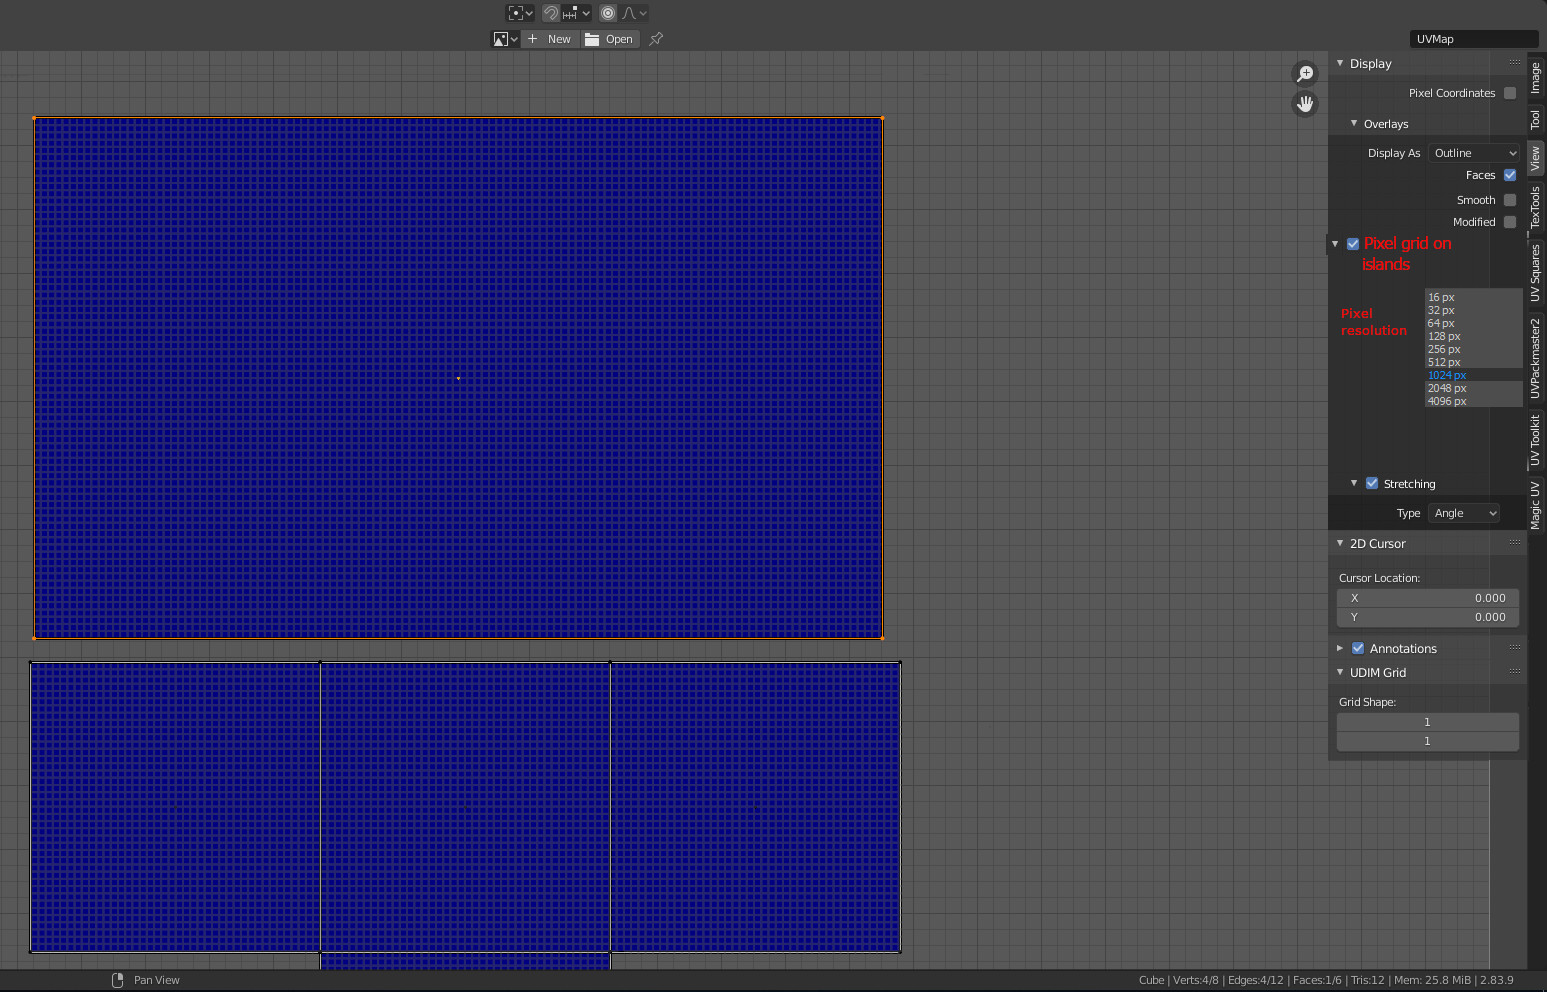This screenshot has width=1547, height=992.
Task: Toggle the Annotations checkbox
Action: point(1358,648)
